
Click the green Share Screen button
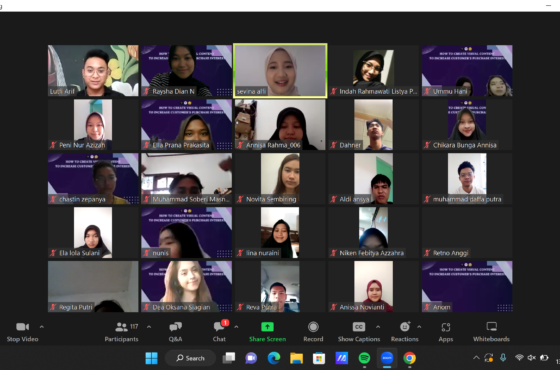(x=268, y=332)
